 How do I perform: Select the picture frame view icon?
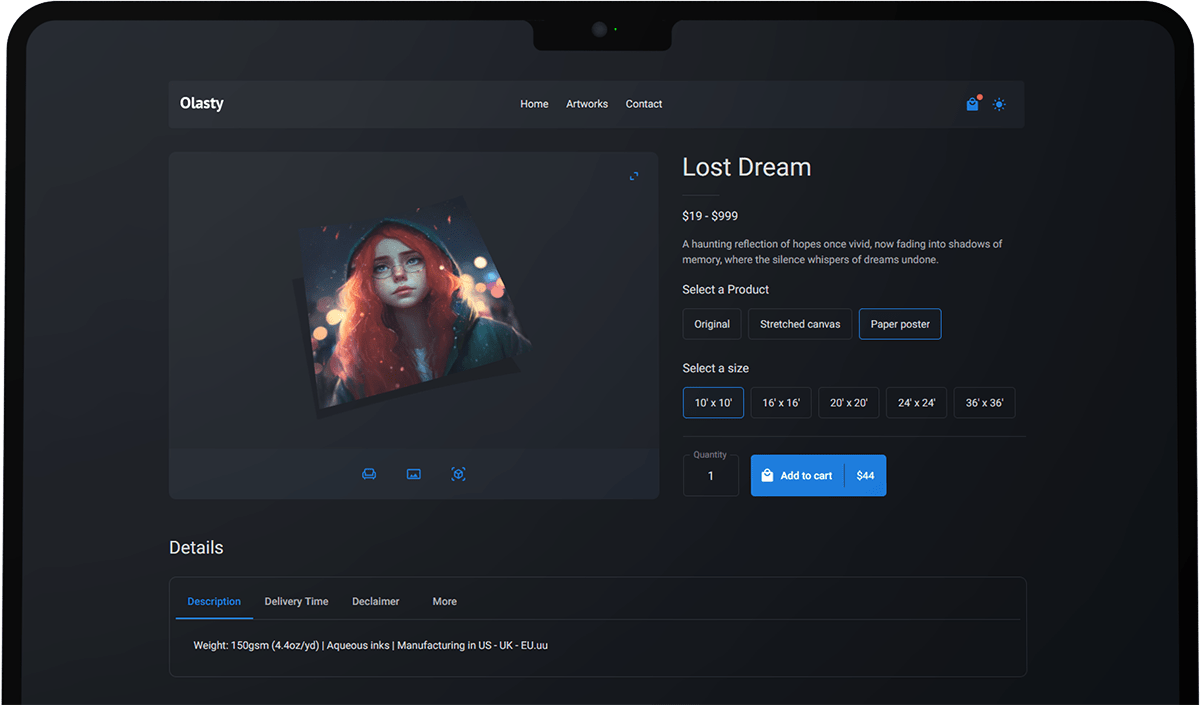point(414,474)
